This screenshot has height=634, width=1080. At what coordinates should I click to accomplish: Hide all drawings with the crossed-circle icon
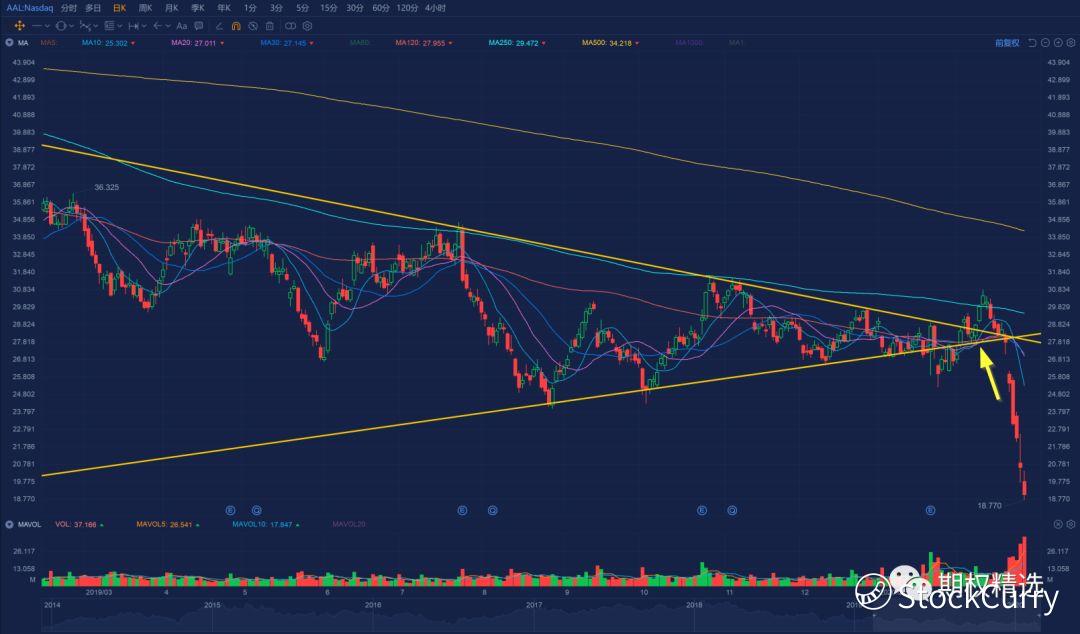click(x=253, y=25)
